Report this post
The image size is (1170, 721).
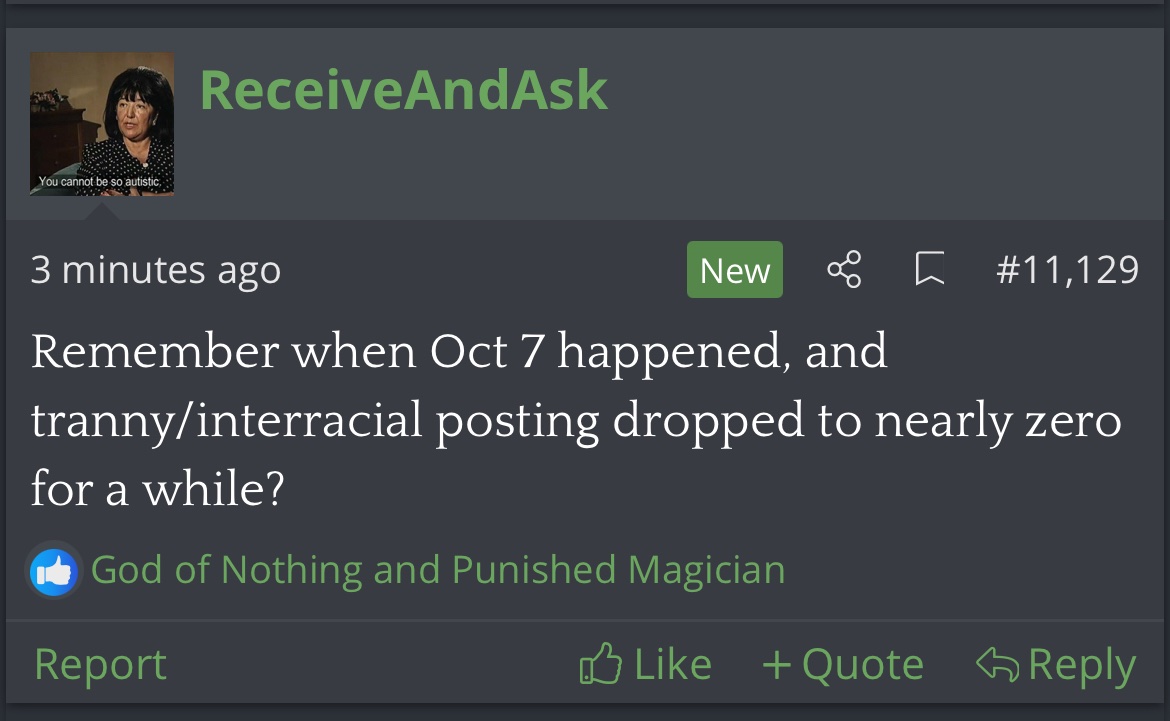pyautogui.click(x=101, y=664)
